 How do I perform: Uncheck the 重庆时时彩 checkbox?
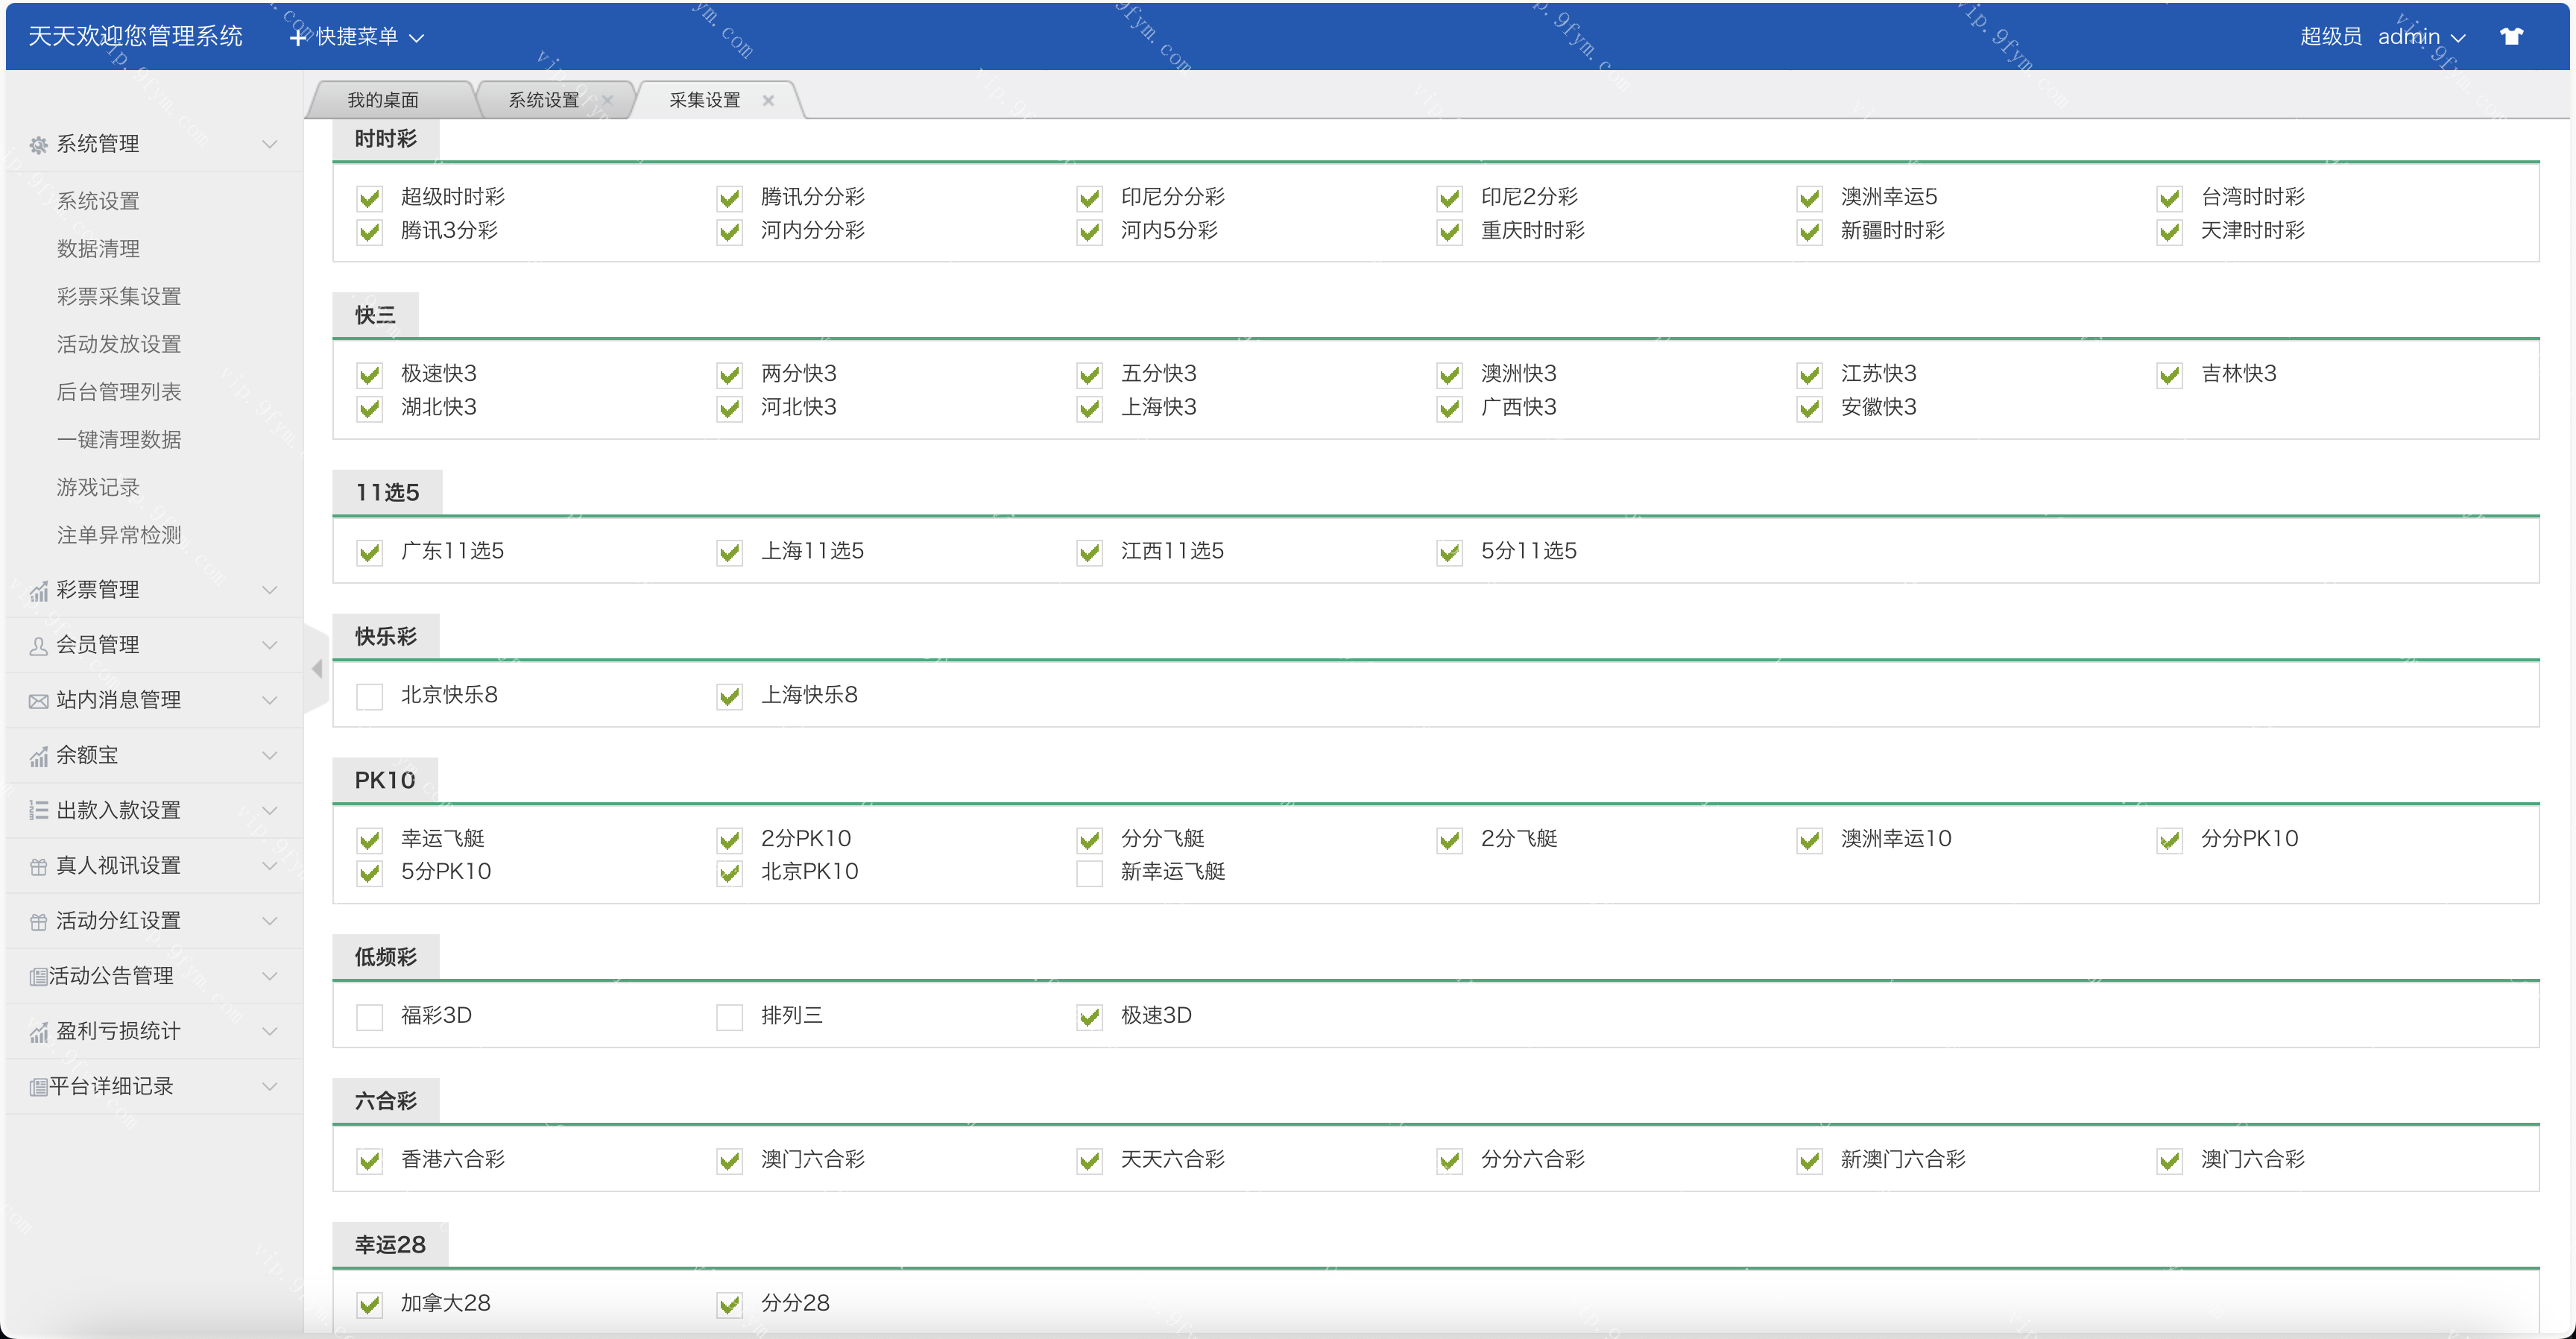[x=1449, y=232]
